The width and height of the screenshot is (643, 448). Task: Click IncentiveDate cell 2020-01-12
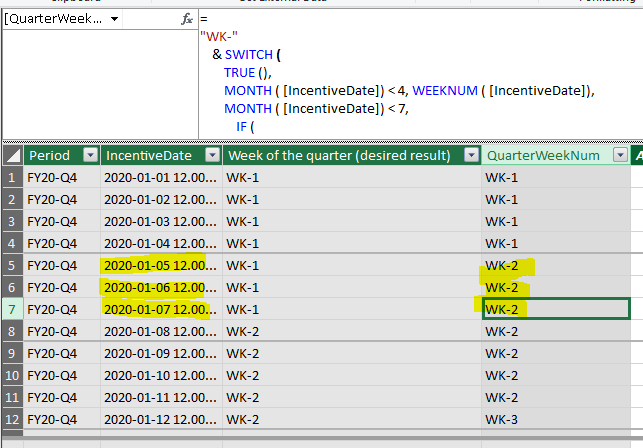tap(162, 419)
